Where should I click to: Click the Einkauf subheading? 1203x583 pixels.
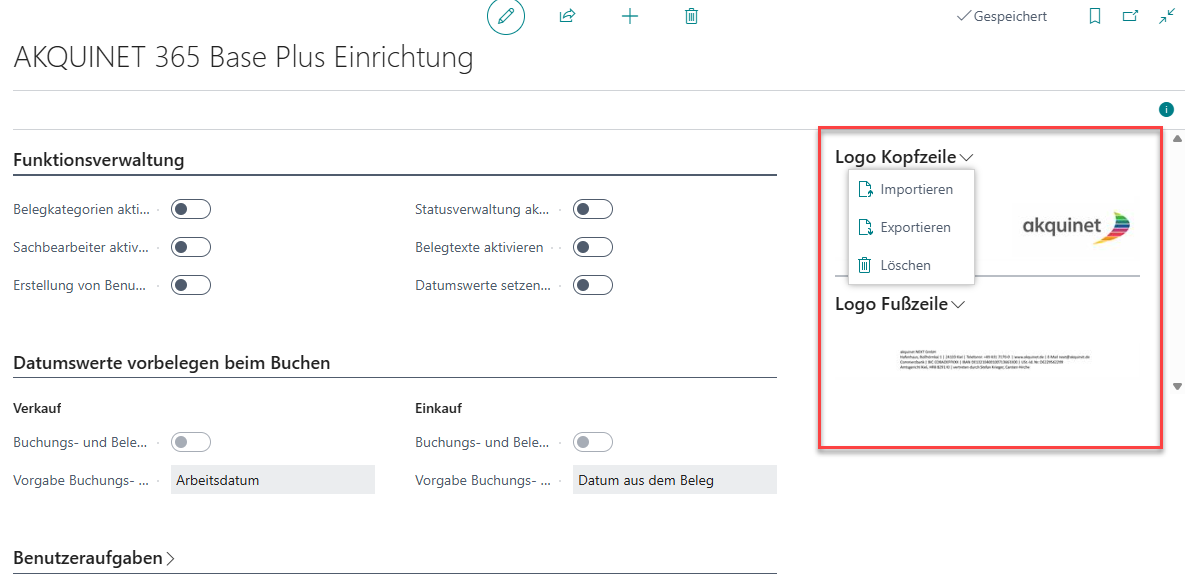click(x=438, y=408)
